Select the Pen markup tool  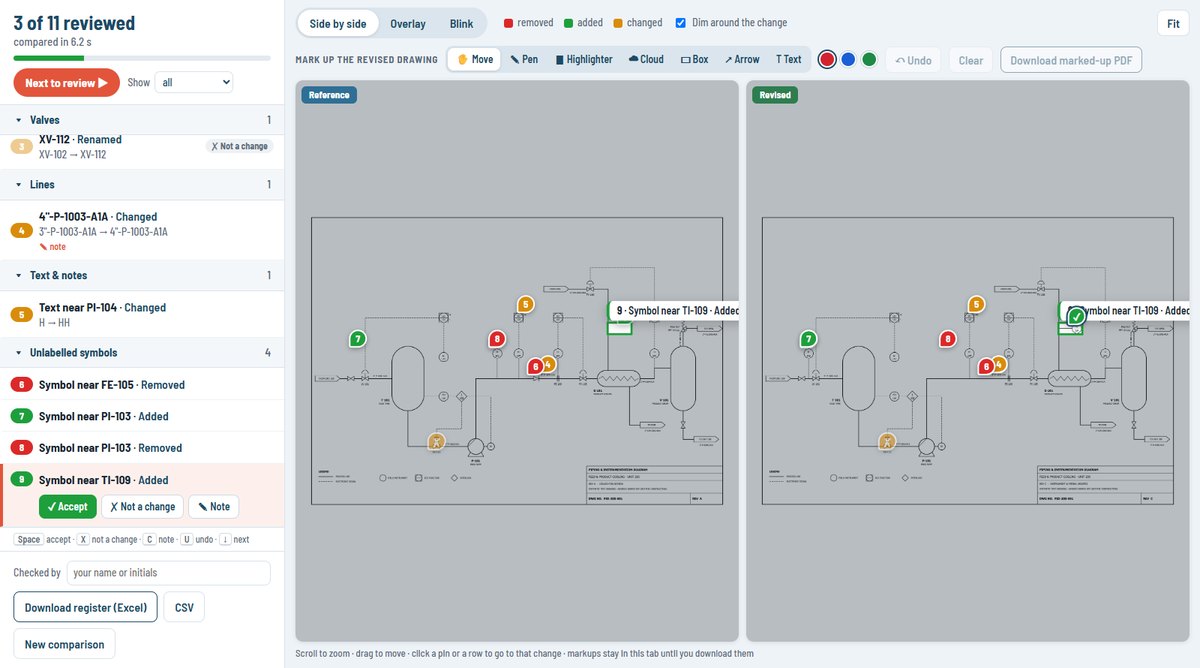[x=524, y=59]
